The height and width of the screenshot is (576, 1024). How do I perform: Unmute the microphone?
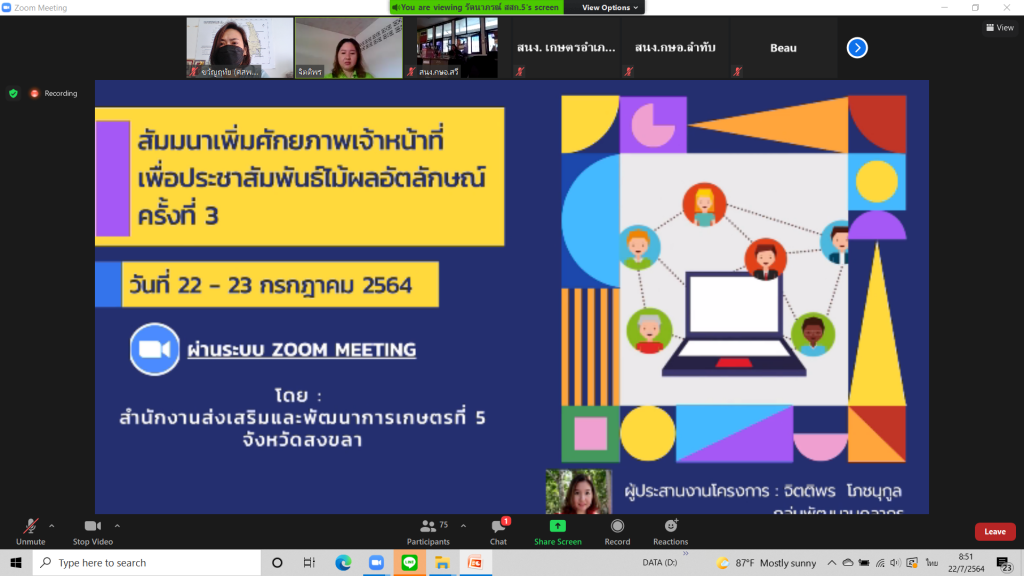(x=30, y=532)
